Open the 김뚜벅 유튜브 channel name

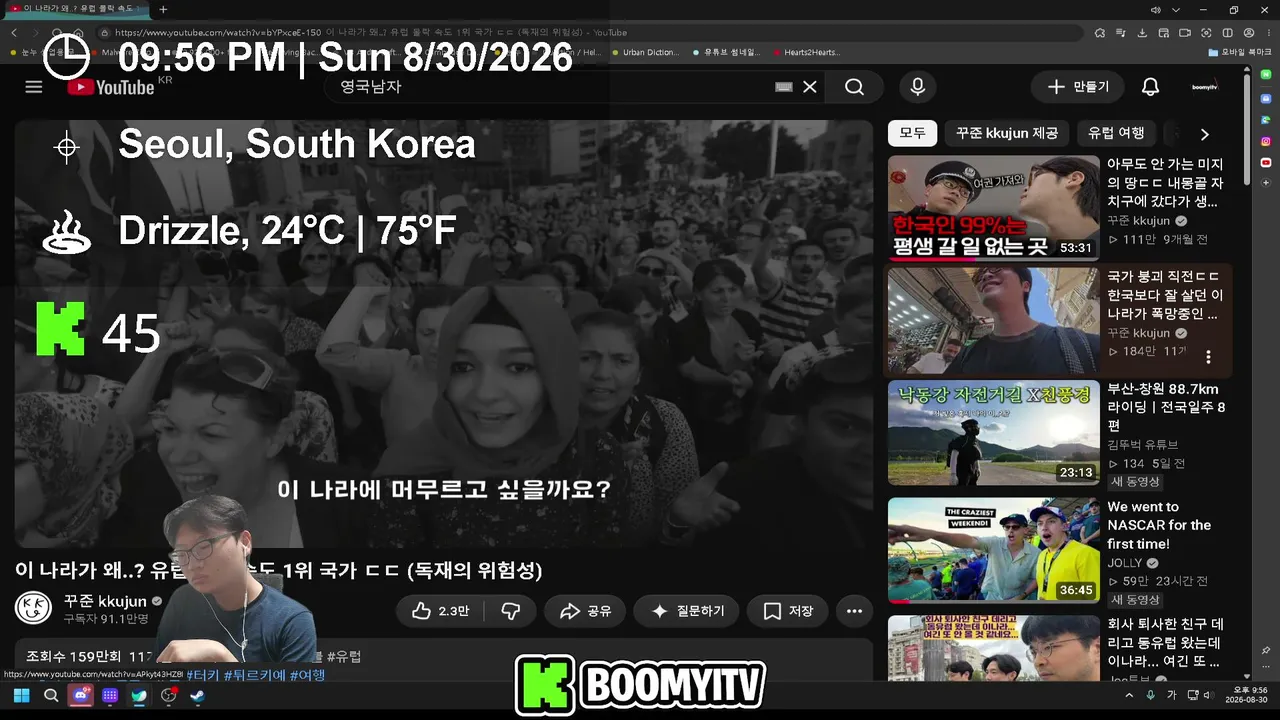coord(1143,445)
